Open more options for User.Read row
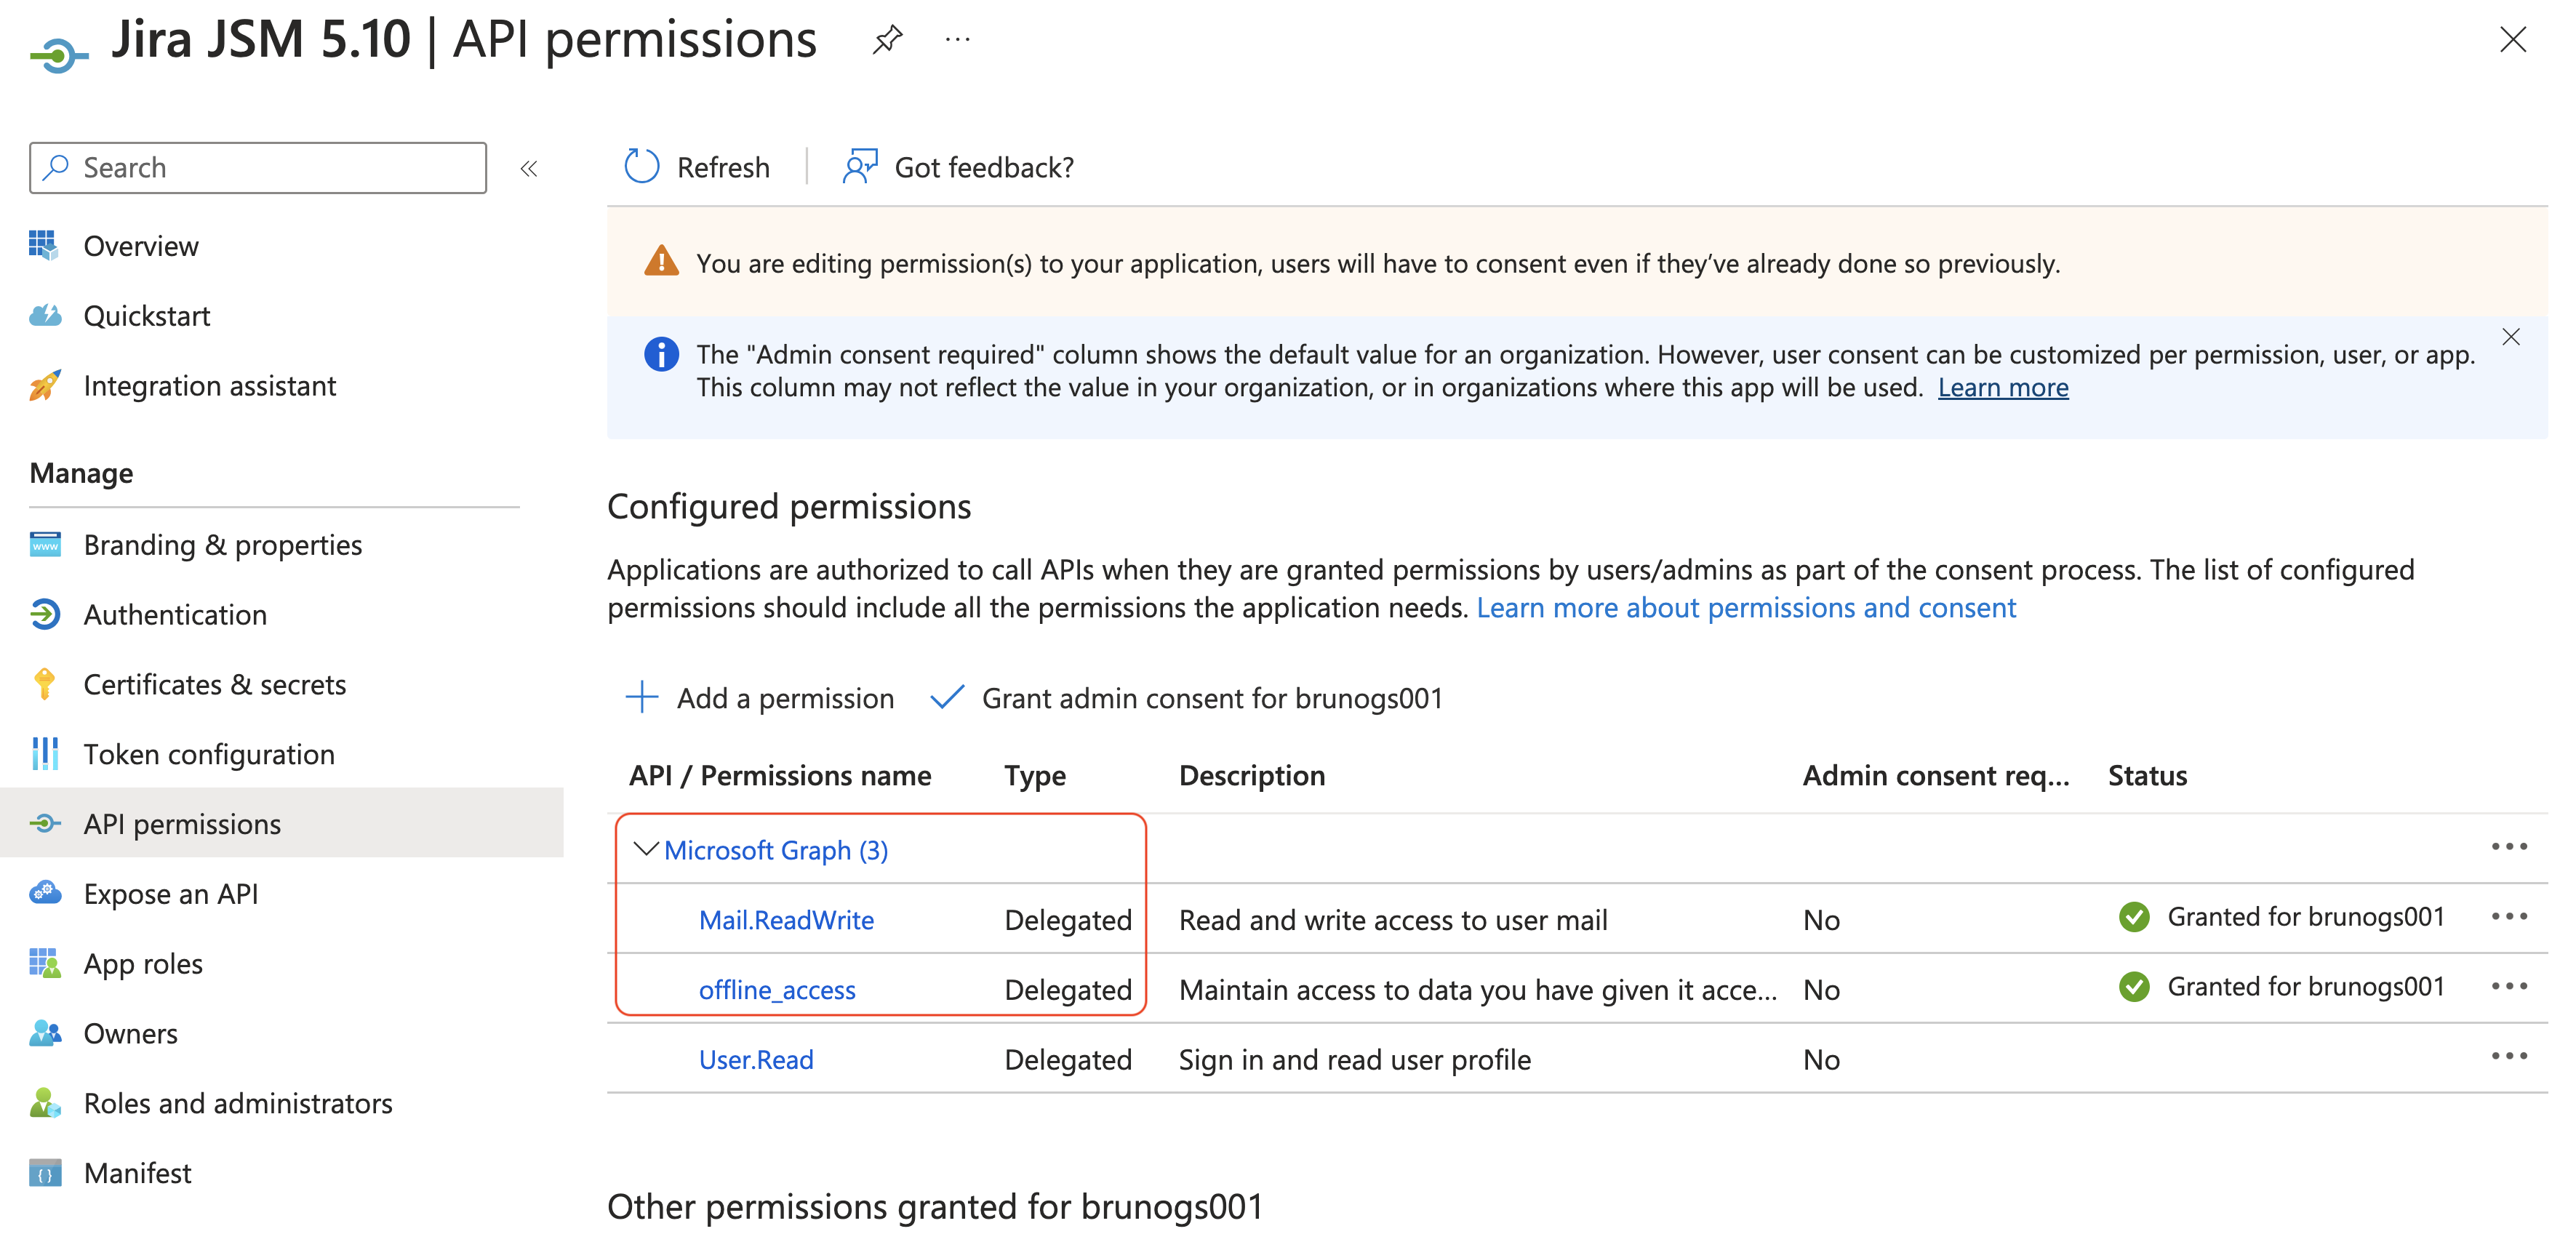This screenshot has height=1242, width=2576. [x=2508, y=1057]
